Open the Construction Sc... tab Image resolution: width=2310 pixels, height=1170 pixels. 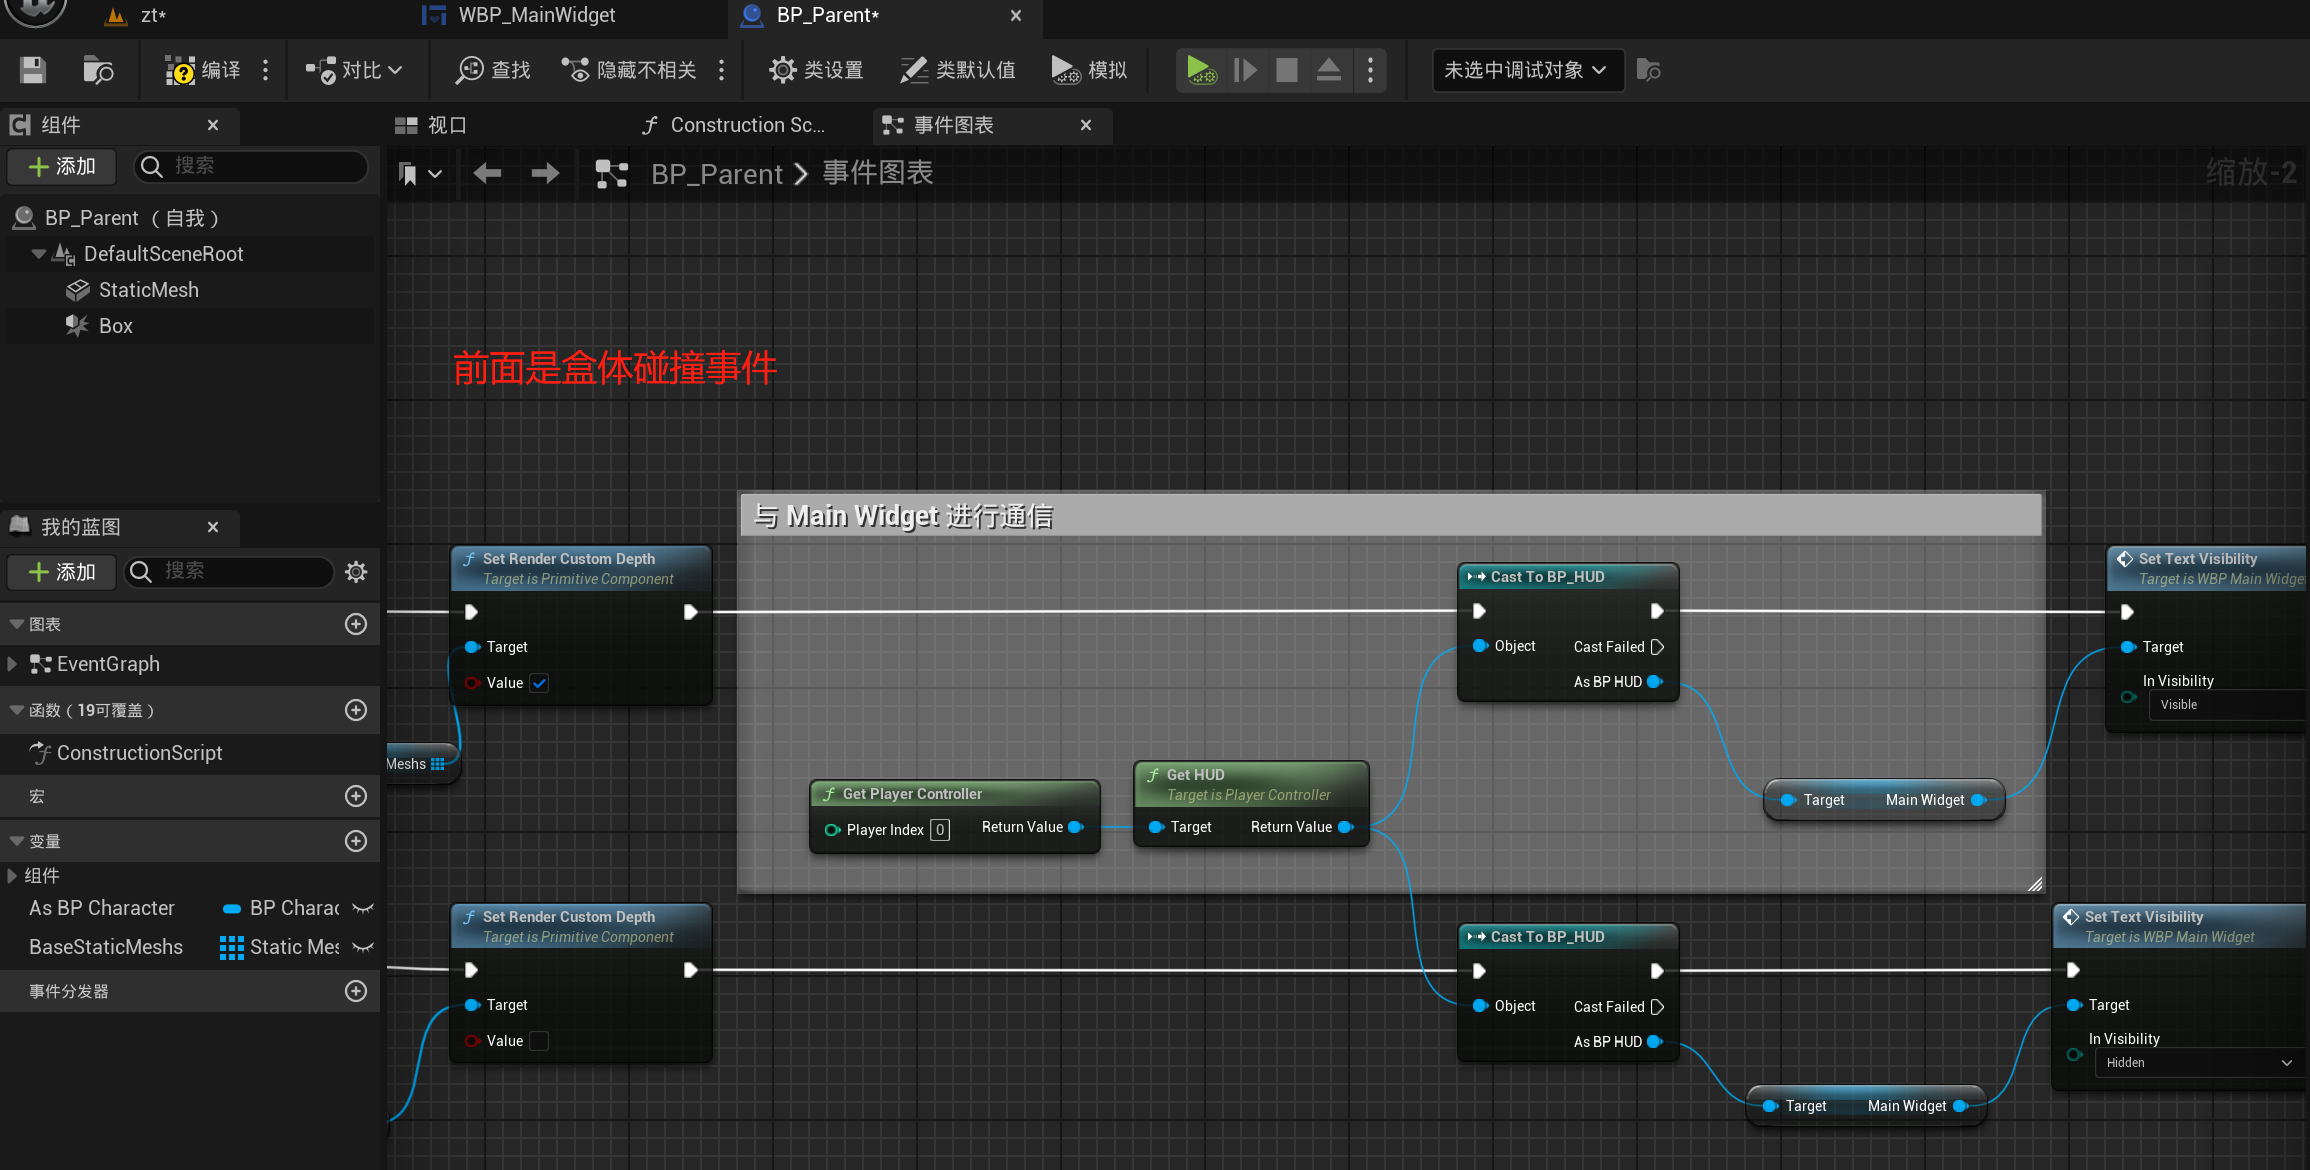pyautogui.click(x=737, y=124)
